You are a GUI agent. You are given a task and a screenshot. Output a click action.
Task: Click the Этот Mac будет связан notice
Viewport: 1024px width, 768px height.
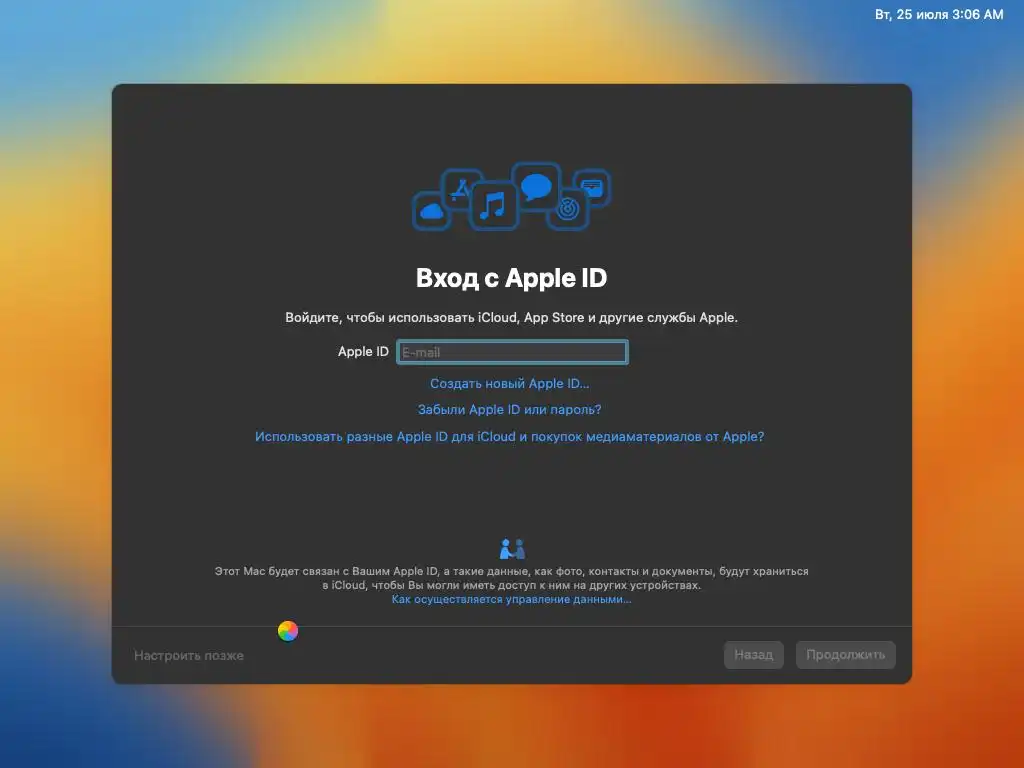coord(511,578)
